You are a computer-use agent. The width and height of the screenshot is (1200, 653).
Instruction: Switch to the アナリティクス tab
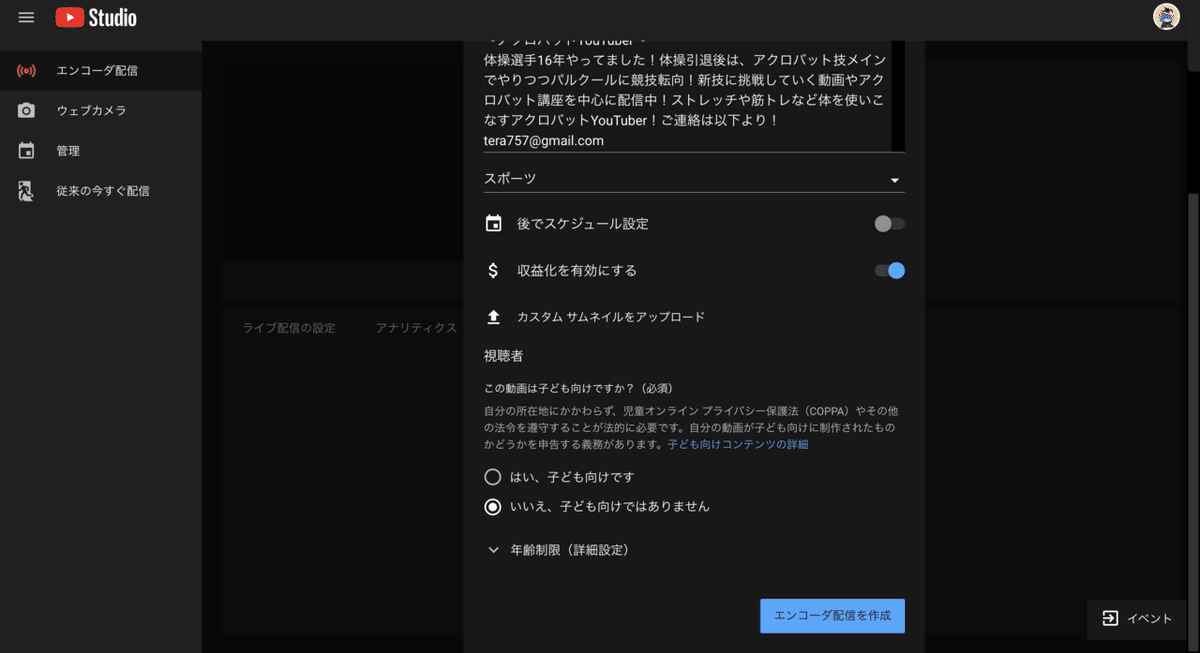(x=416, y=327)
